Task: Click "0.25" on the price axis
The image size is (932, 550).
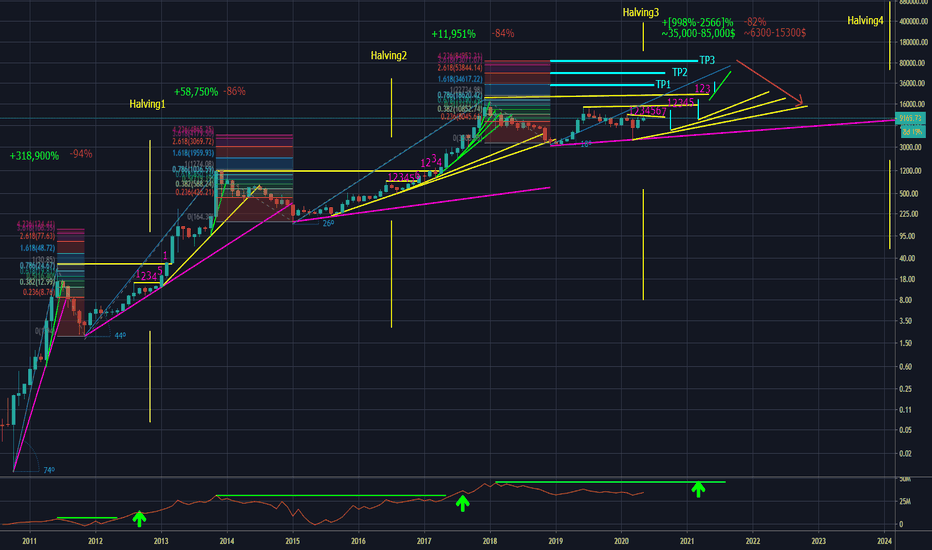Action: (x=906, y=389)
